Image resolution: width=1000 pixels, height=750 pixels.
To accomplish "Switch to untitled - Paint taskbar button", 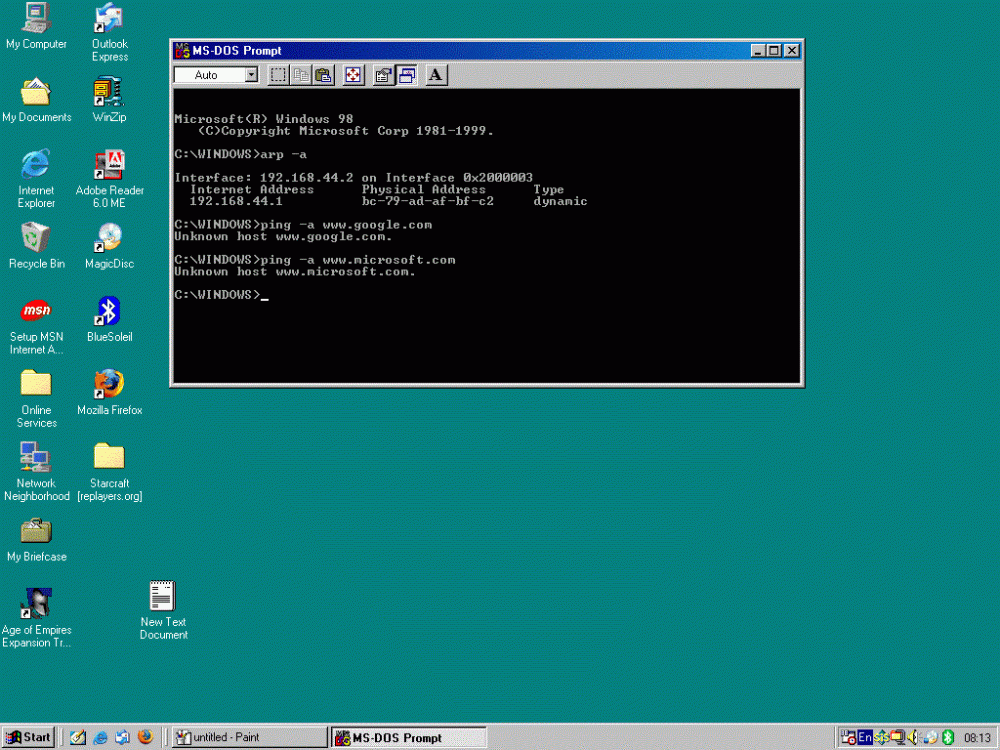I will 249,737.
